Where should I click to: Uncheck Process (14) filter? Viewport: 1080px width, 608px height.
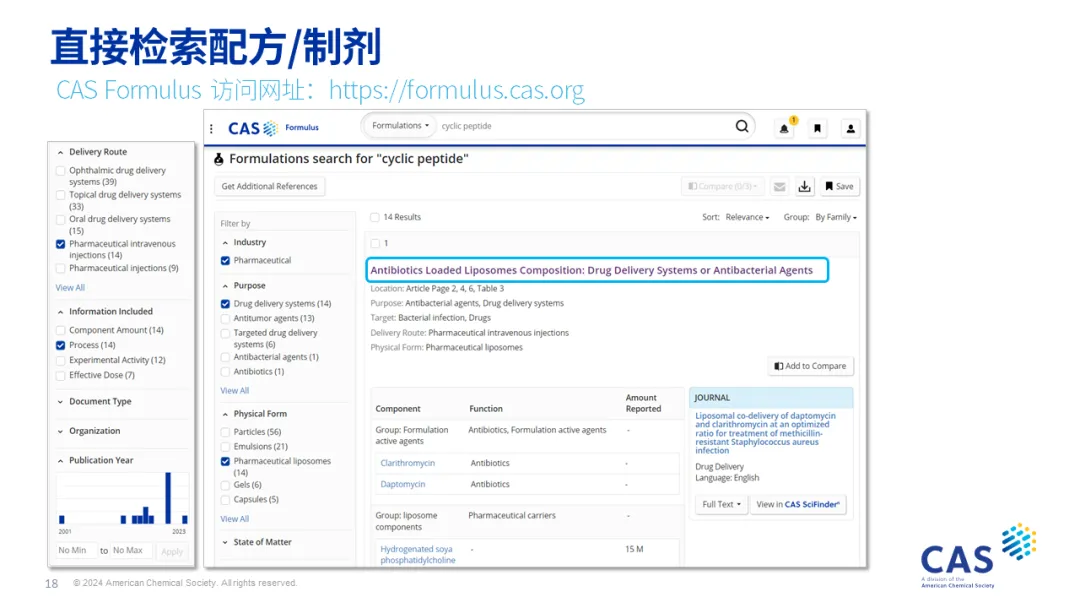61,346
